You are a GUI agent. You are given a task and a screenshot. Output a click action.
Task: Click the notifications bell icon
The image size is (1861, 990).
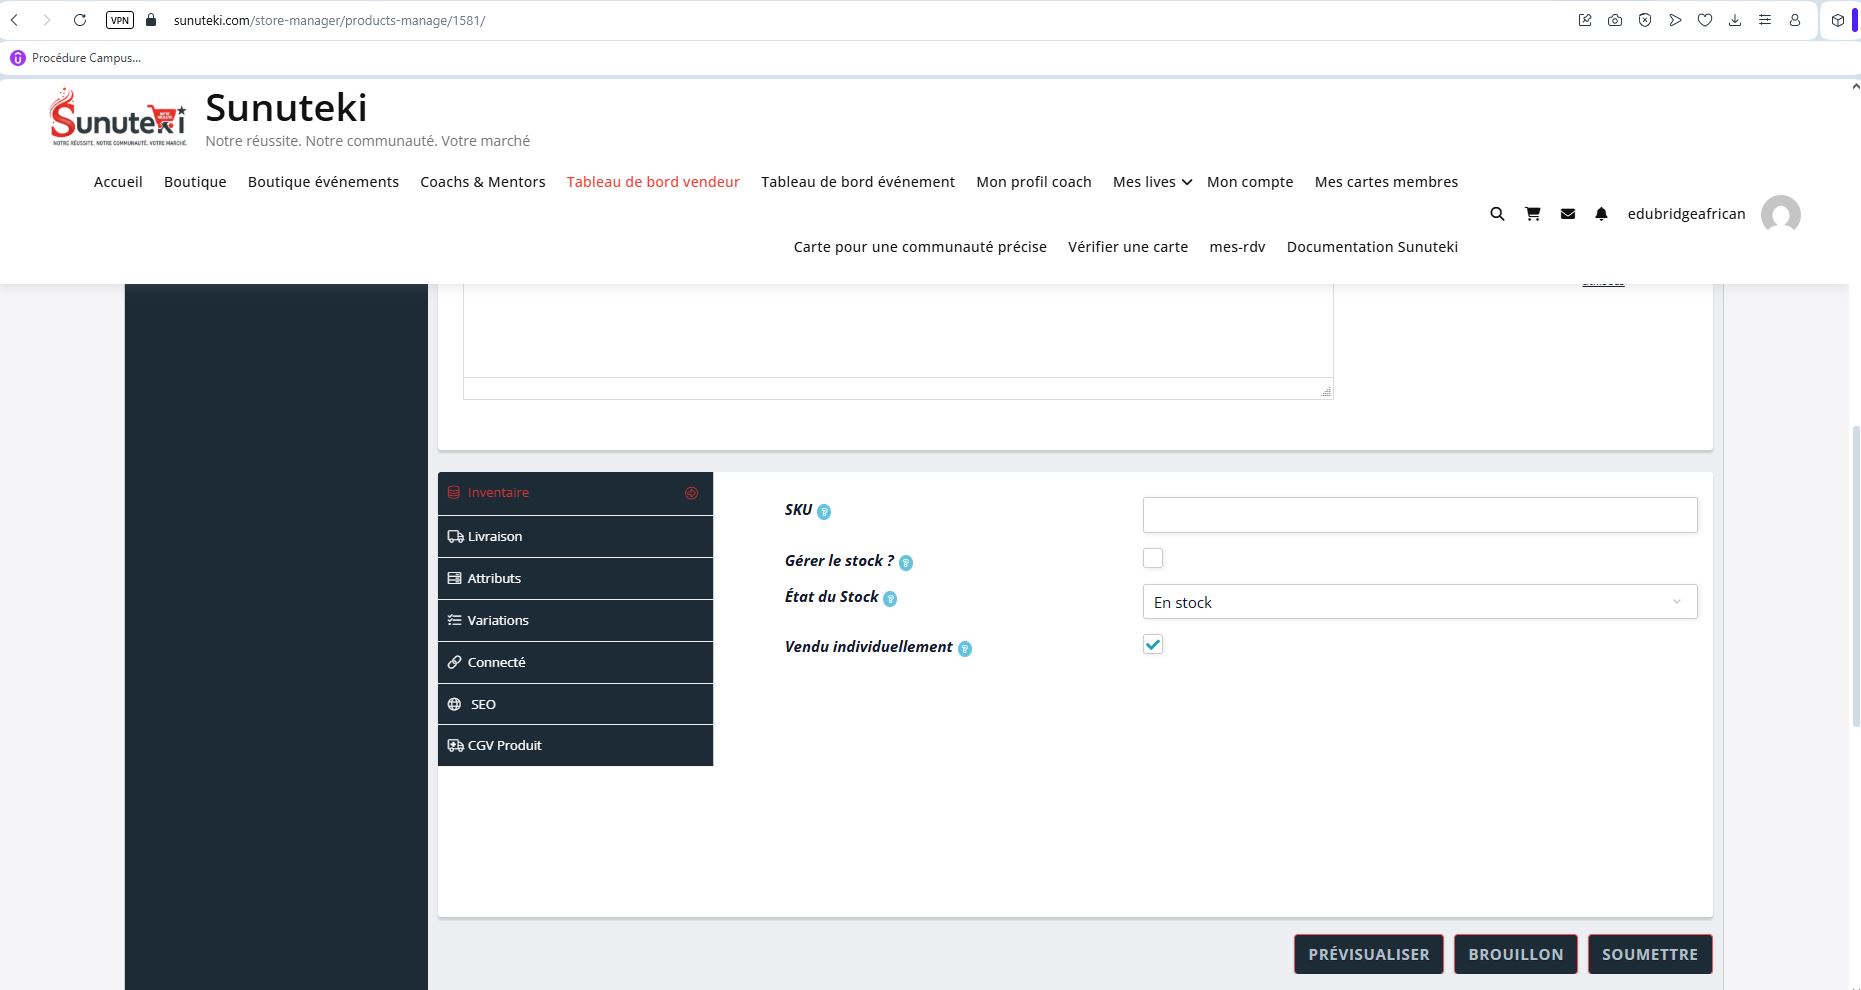(x=1601, y=214)
